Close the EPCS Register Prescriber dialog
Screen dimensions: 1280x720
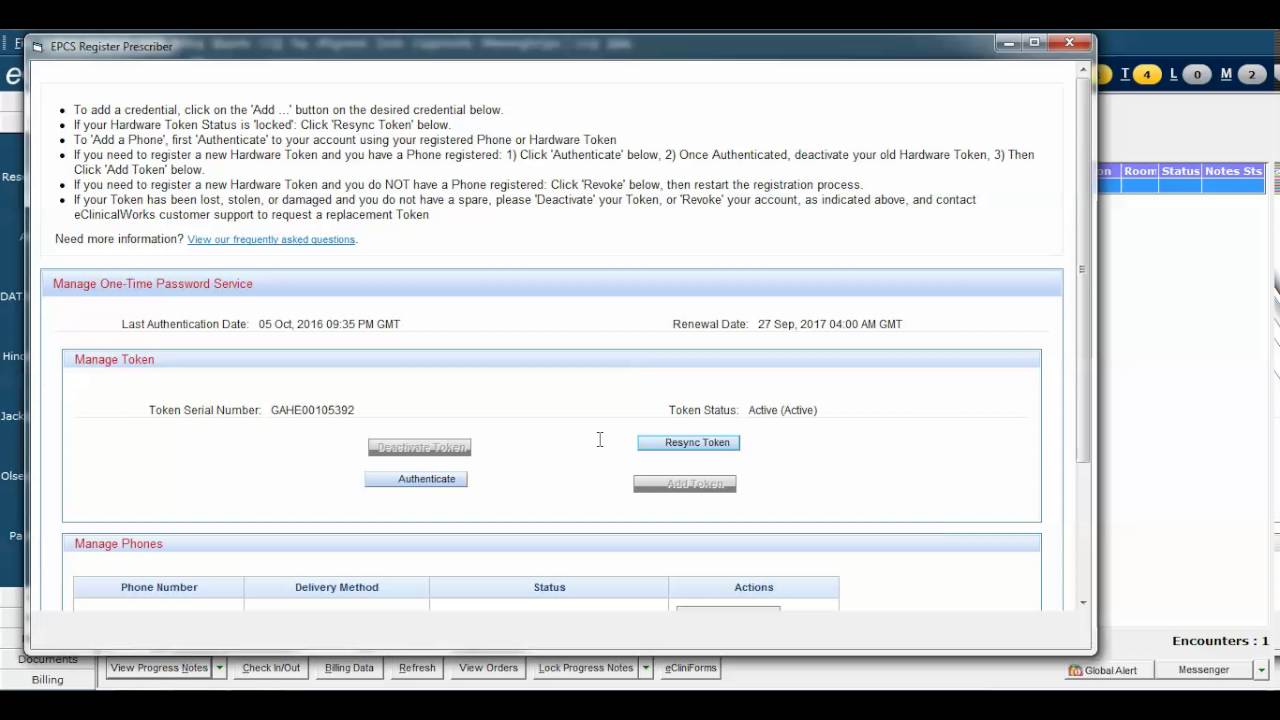click(1070, 42)
